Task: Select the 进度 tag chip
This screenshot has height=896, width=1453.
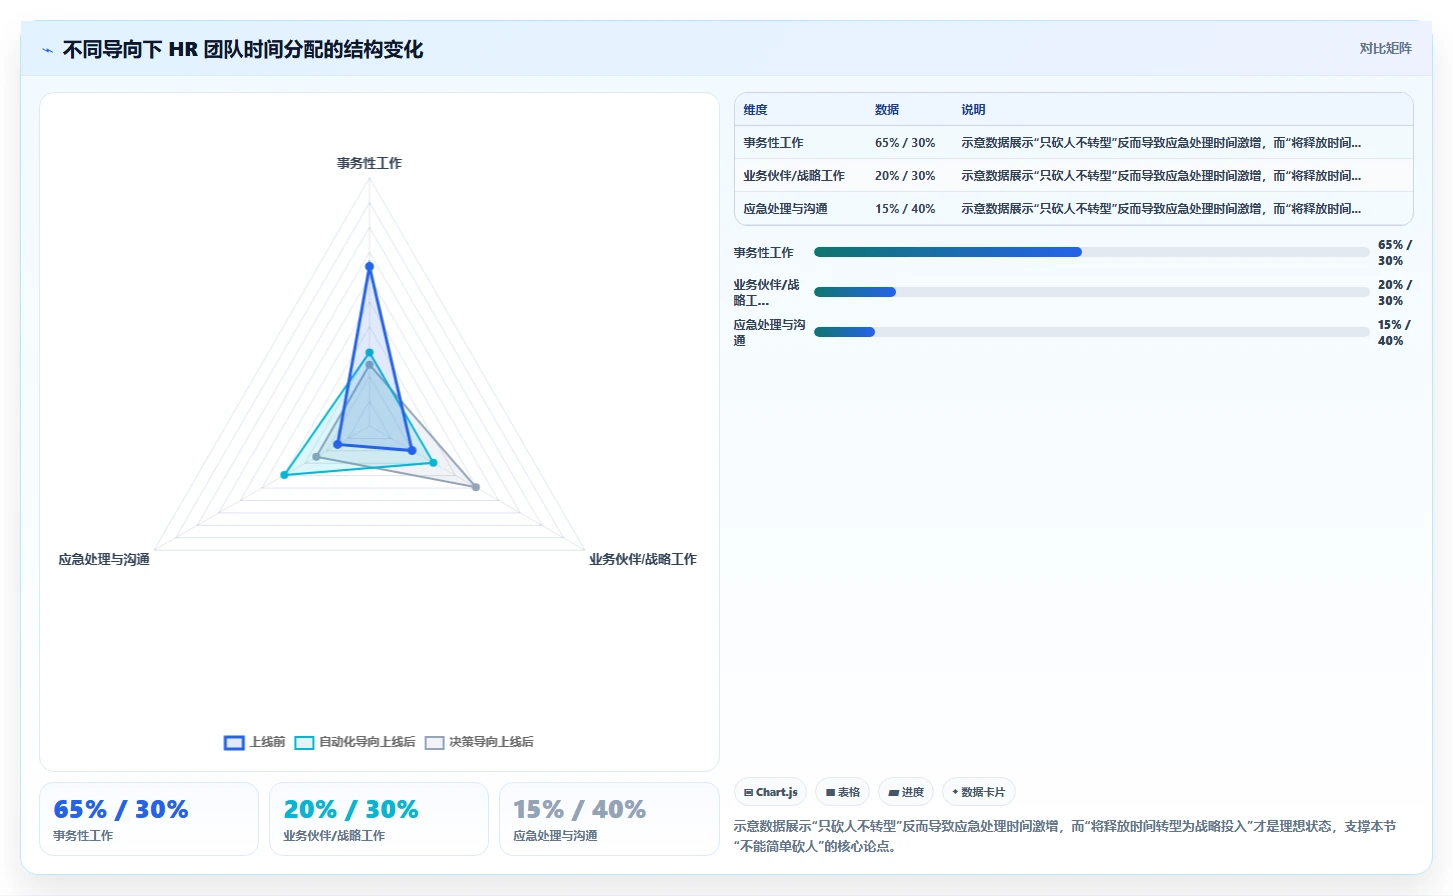Action: (x=906, y=792)
